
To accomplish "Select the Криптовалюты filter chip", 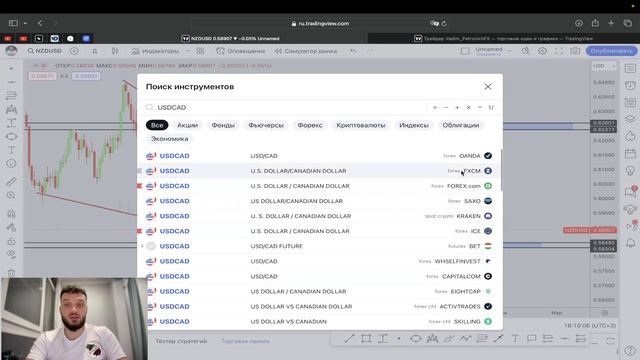I will coord(361,125).
